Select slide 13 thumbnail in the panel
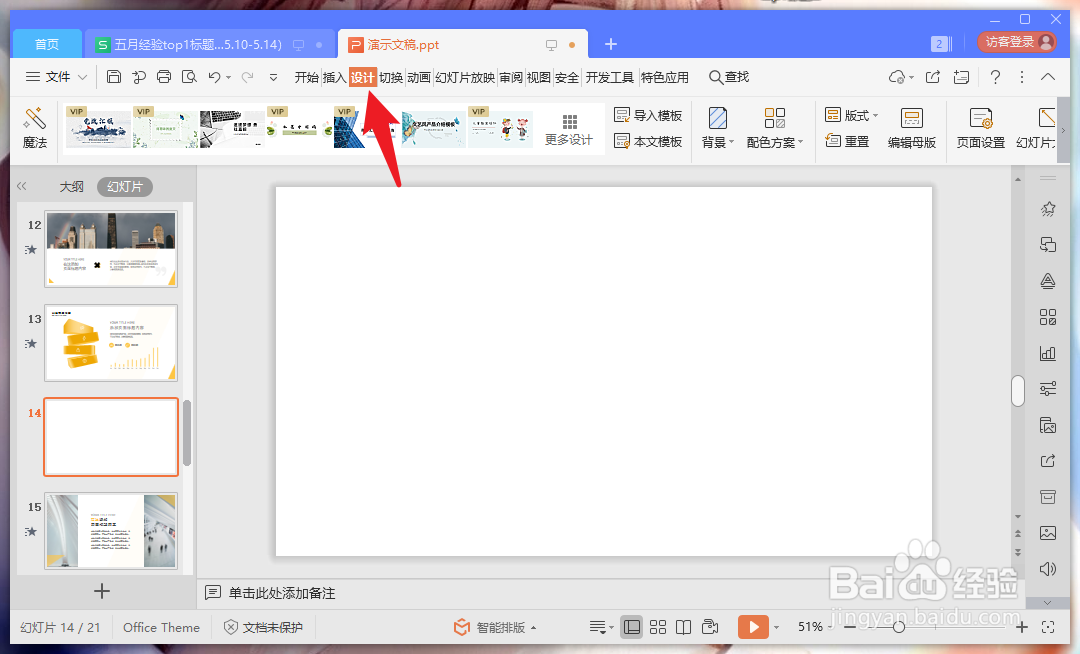Image resolution: width=1080 pixels, height=654 pixels. click(x=110, y=343)
